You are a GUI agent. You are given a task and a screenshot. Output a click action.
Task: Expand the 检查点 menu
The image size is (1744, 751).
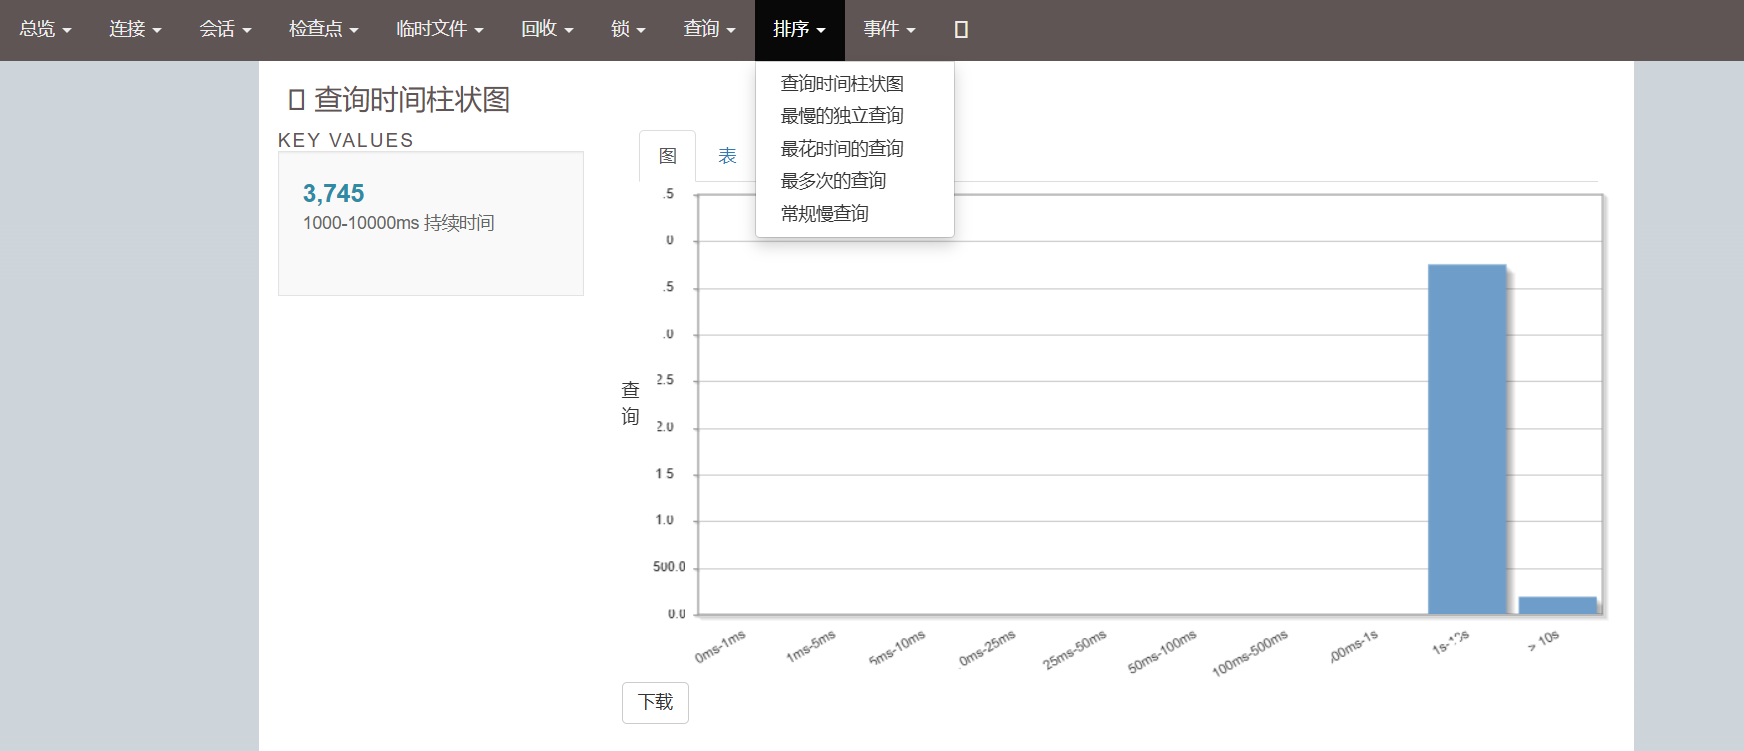[323, 30]
